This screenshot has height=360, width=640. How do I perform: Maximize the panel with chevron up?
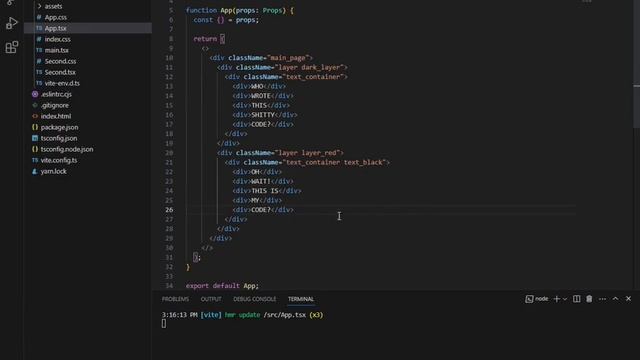point(616,299)
